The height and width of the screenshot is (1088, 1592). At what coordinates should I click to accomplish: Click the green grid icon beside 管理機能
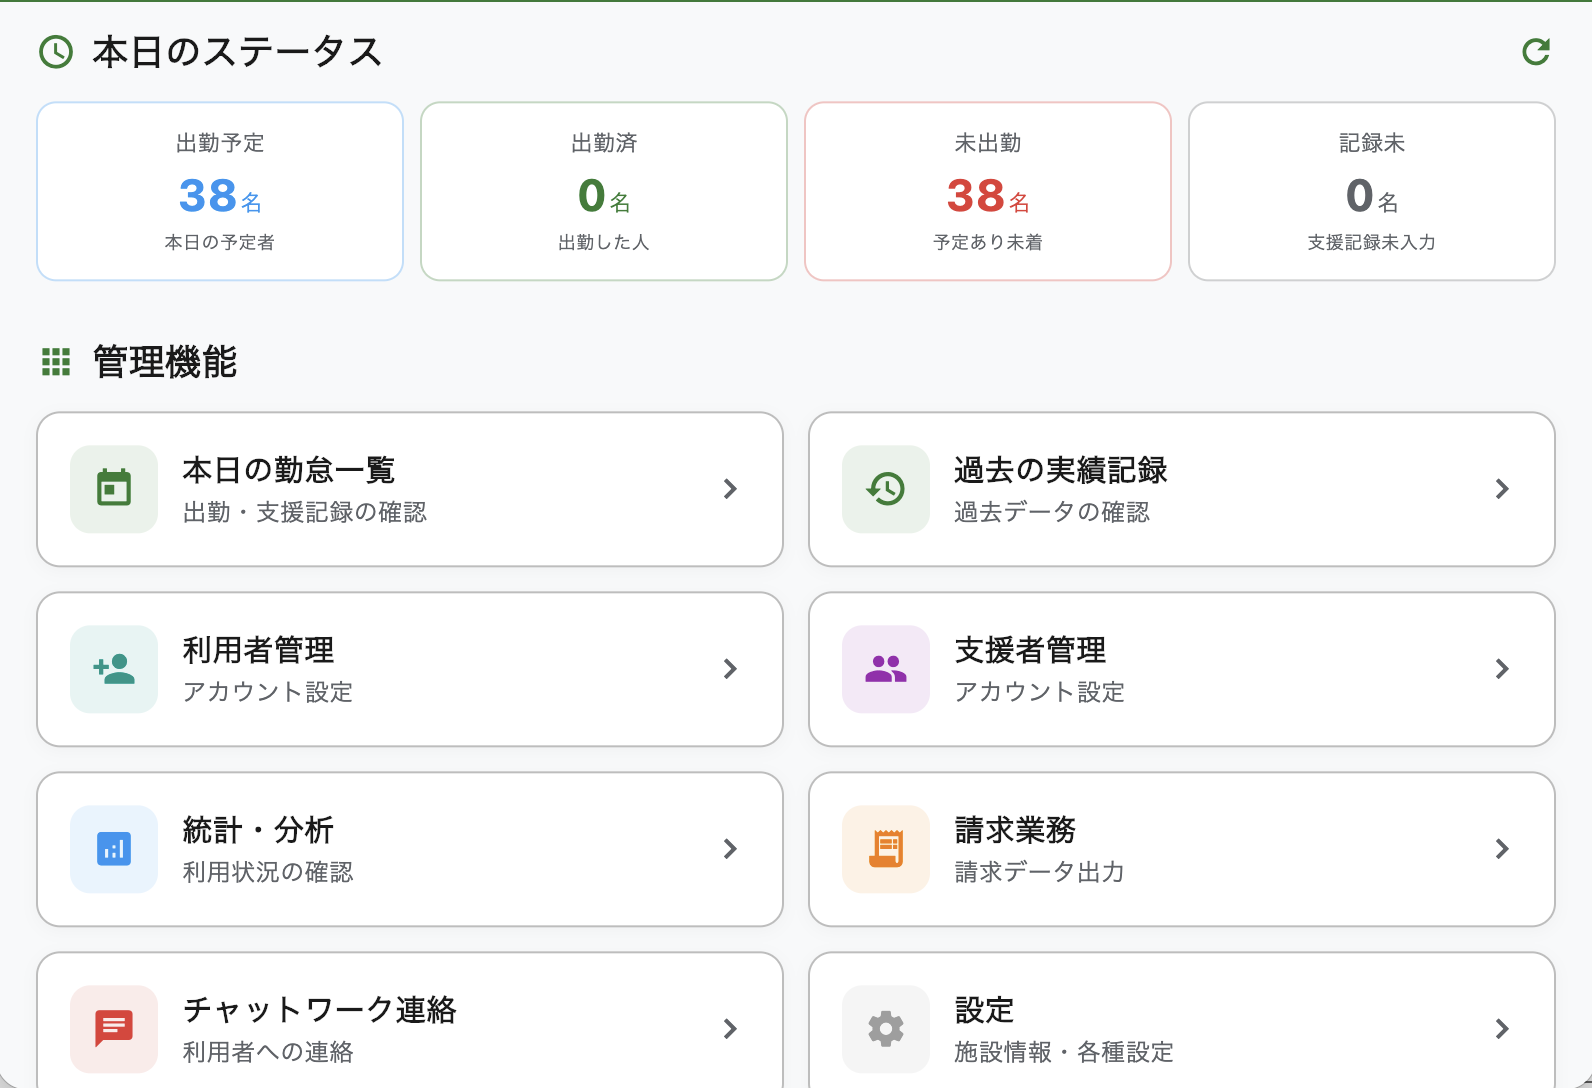pos(57,363)
